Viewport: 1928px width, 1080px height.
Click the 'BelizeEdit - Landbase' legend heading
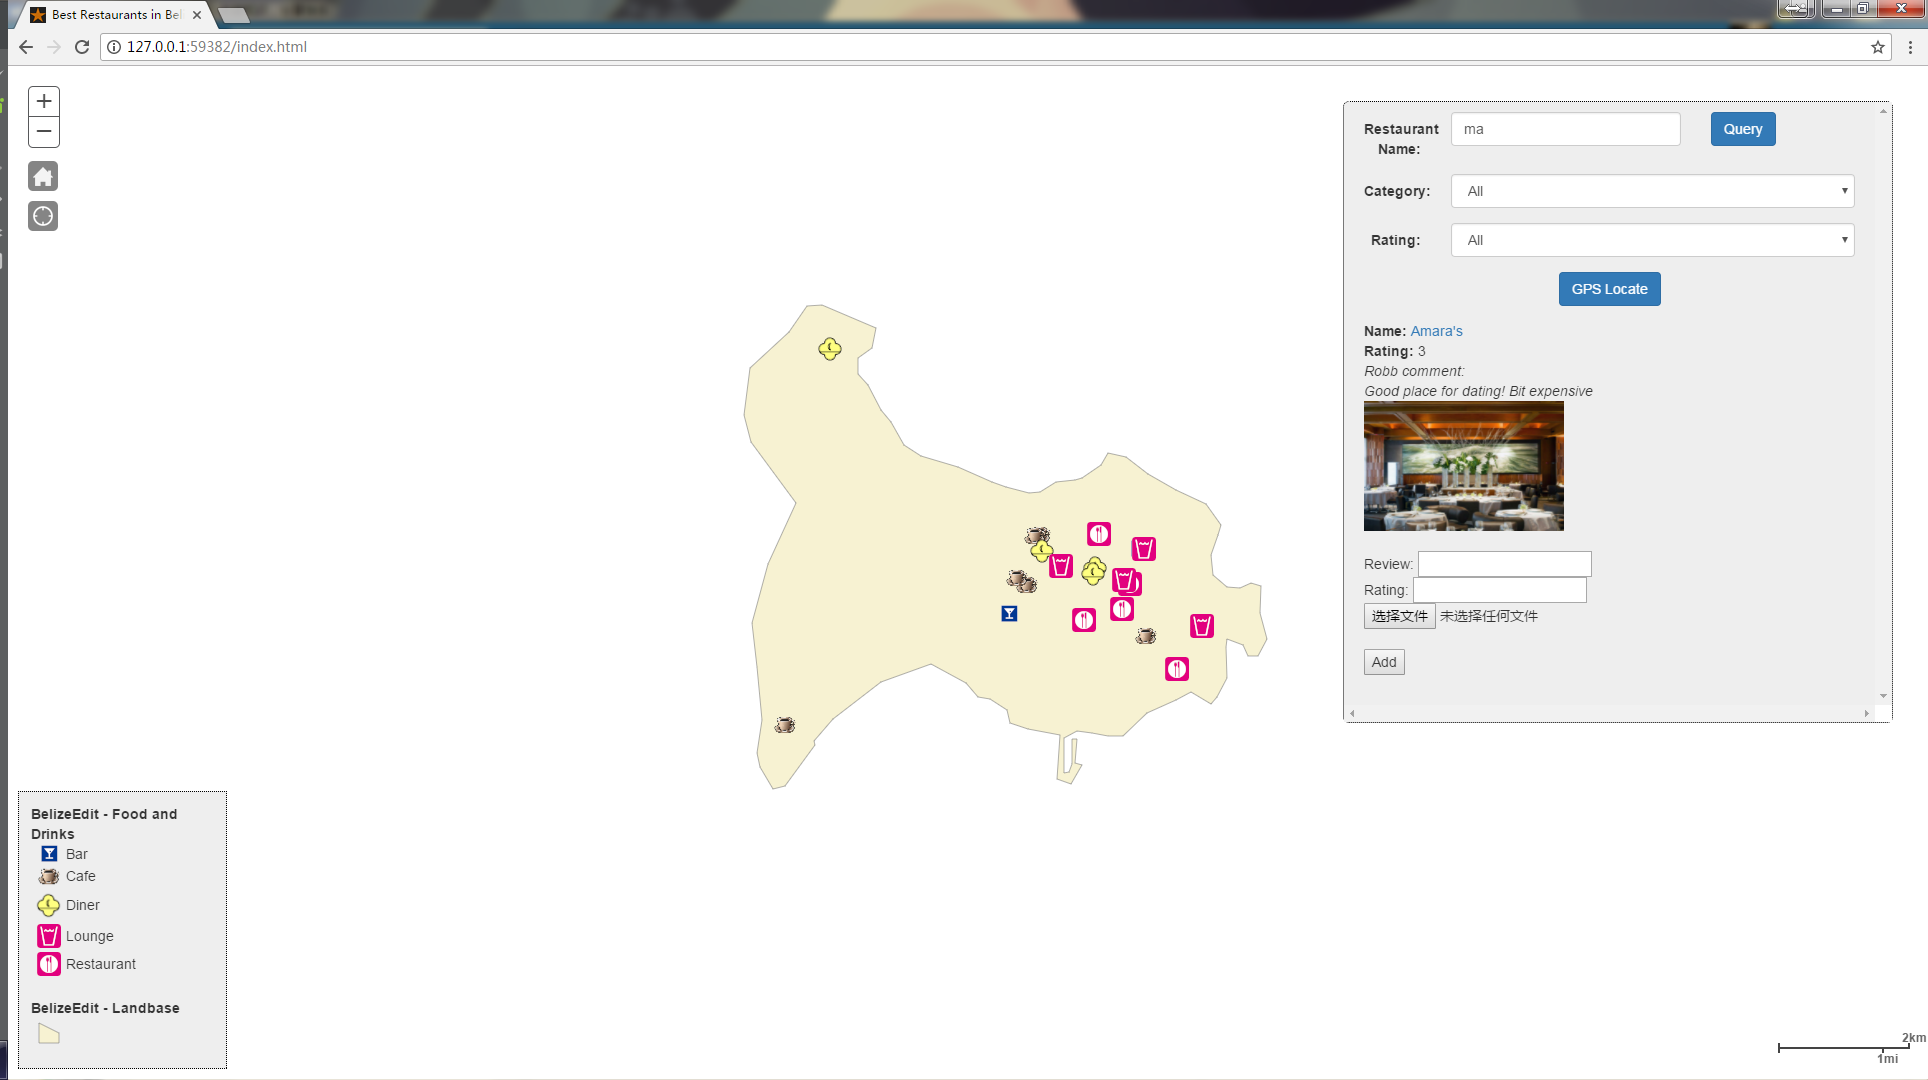pos(105,1008)
